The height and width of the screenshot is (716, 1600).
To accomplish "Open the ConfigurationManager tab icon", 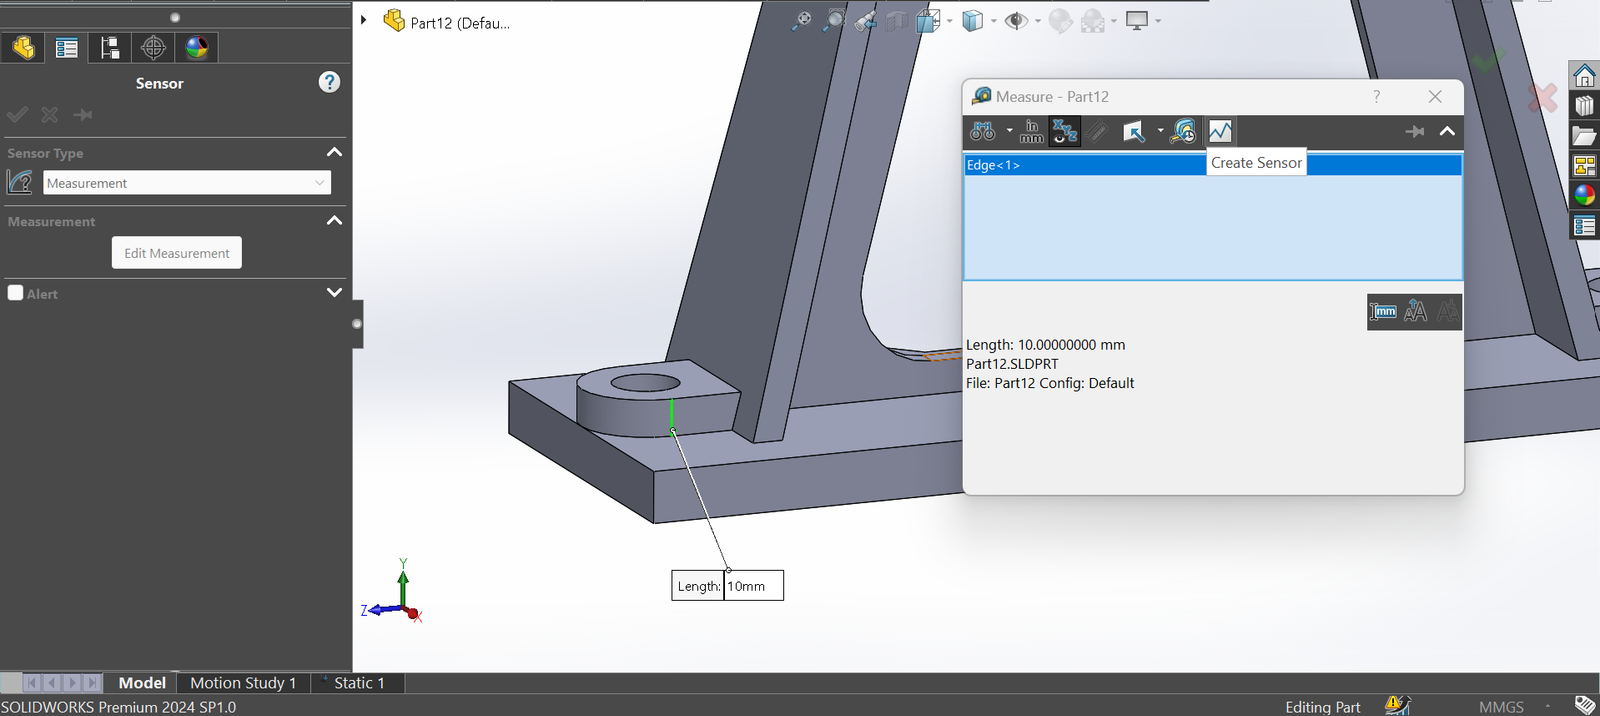I will 110,47.
